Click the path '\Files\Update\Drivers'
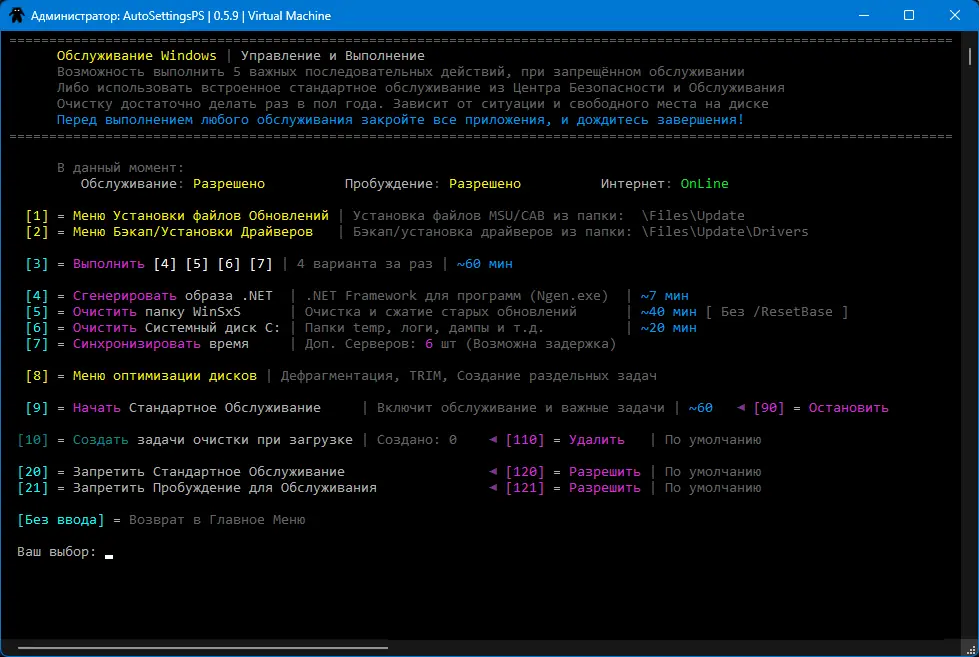 (725, 232)
